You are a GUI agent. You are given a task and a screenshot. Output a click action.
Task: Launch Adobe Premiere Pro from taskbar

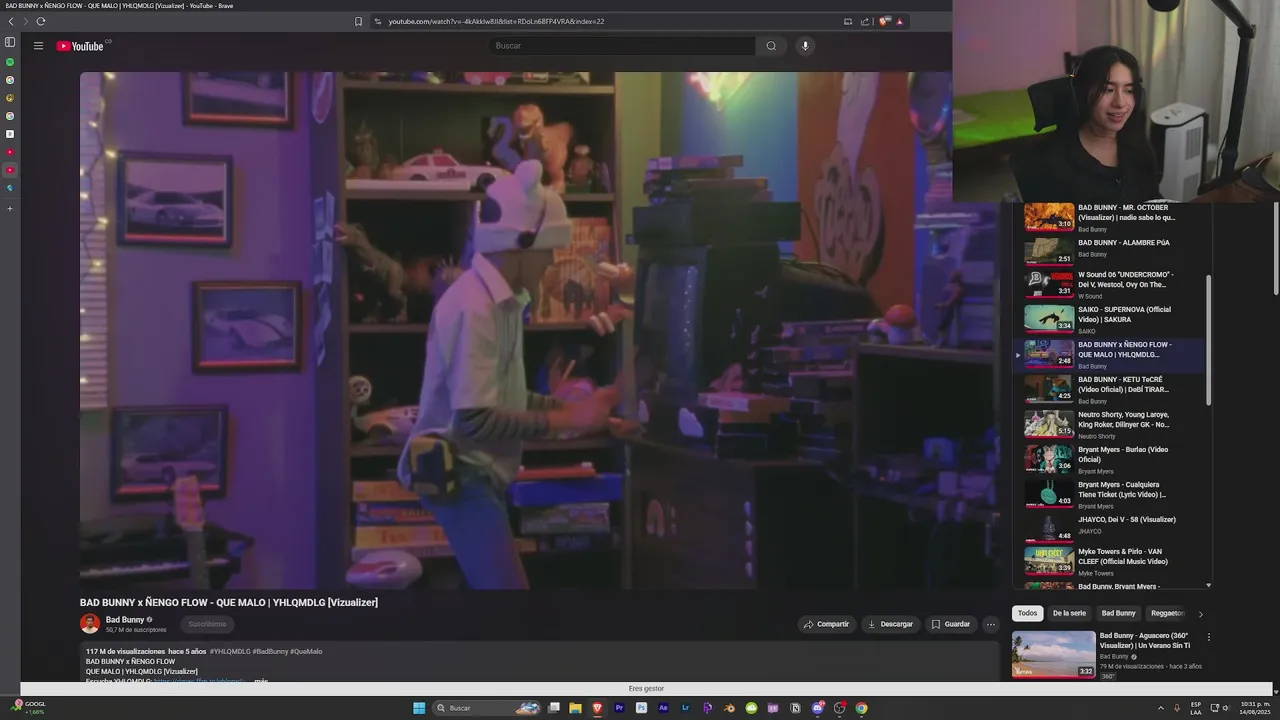[x=619, y=708]
